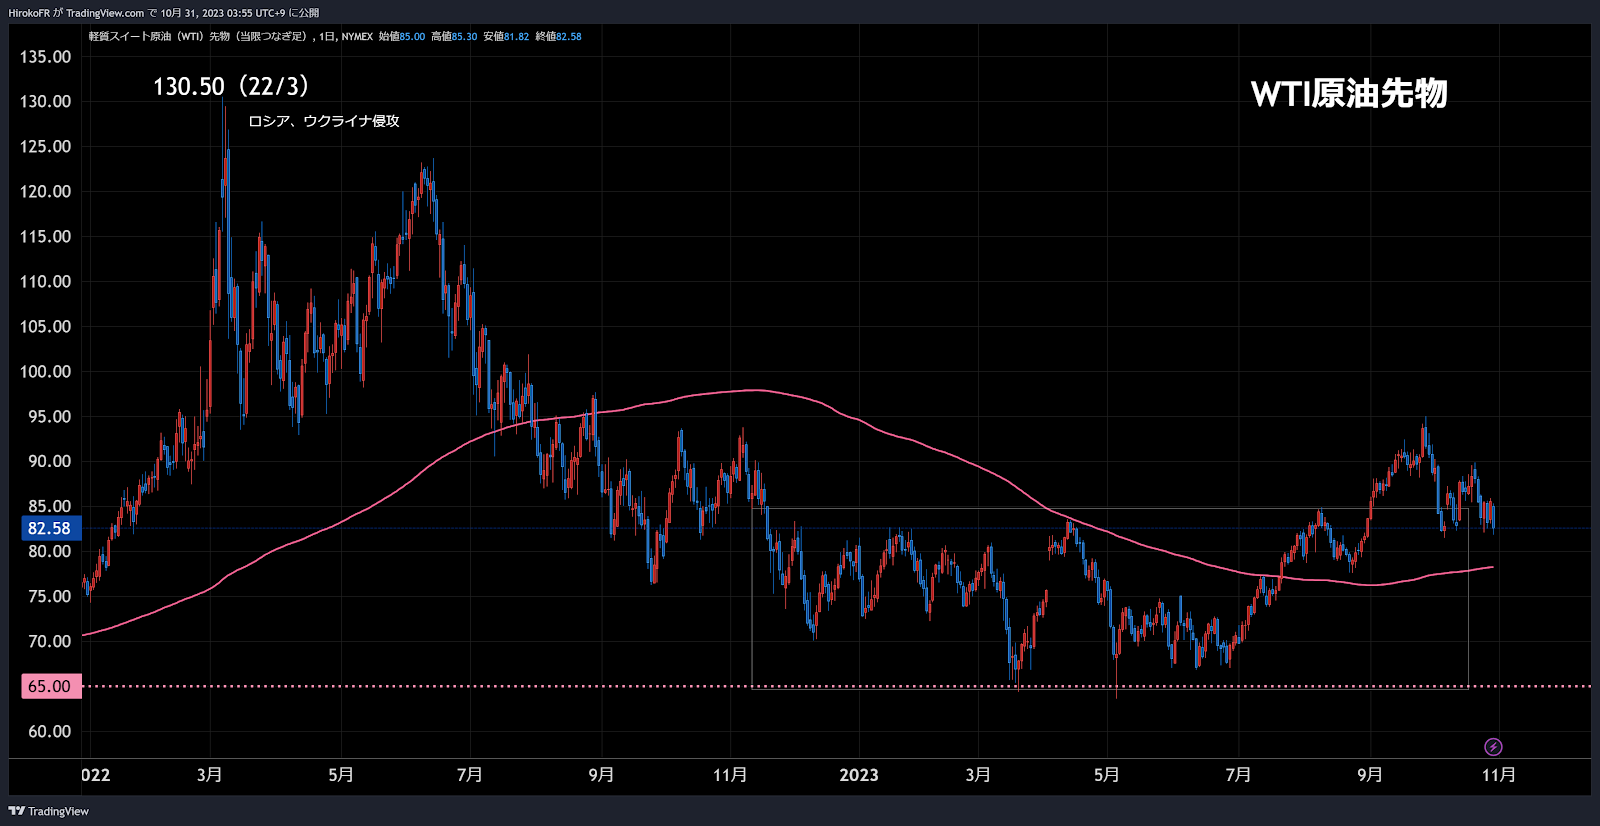Click the rightmost 7月 time axis label
Screen dimensions: 1600x826
(x=1238, y=775)
